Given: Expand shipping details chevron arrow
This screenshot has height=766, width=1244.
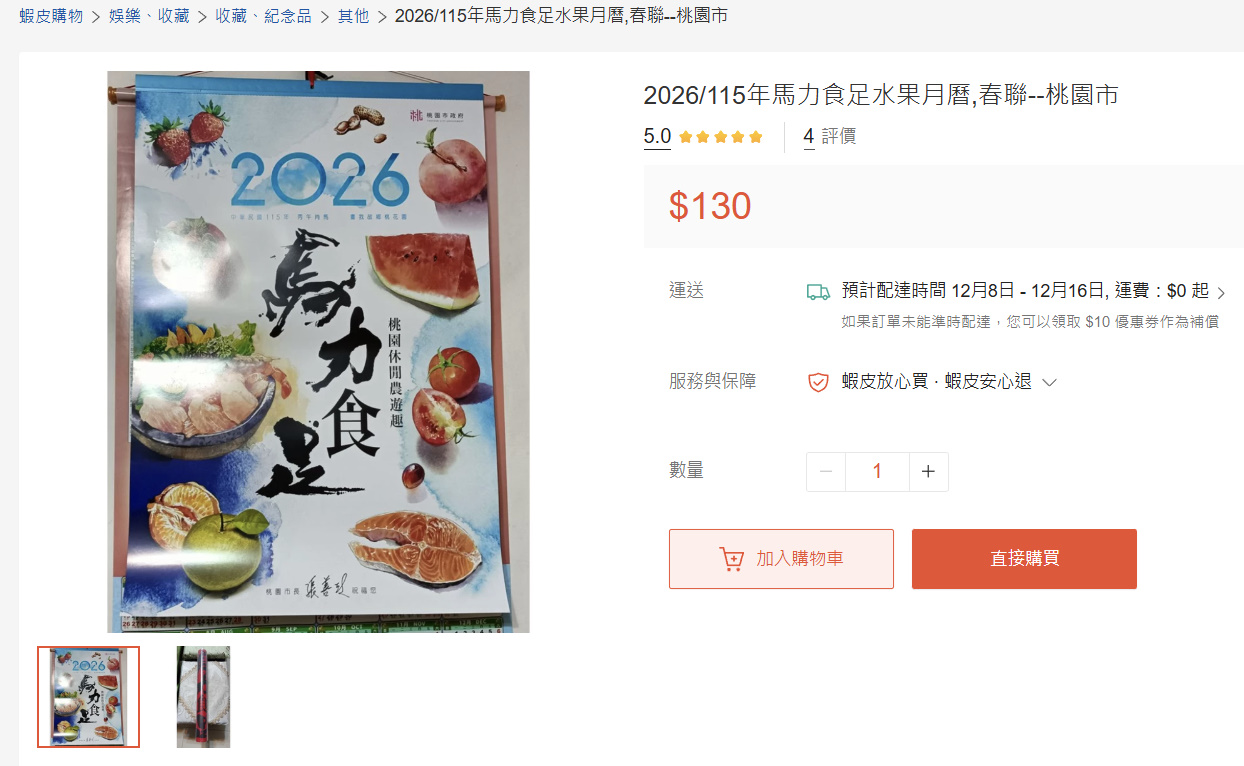Looking at the screenshot, I should 1220,293.
